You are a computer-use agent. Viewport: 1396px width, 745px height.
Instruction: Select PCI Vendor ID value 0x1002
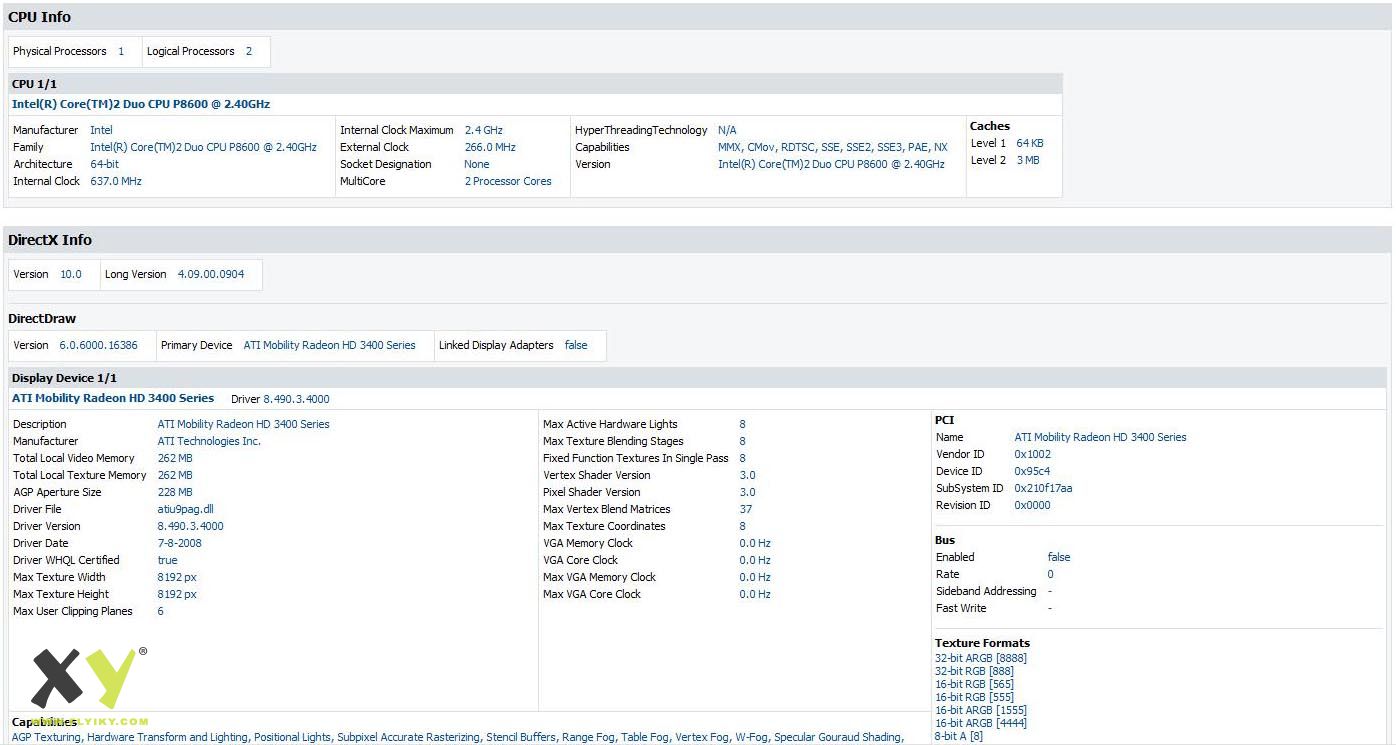pos(1033,454)
